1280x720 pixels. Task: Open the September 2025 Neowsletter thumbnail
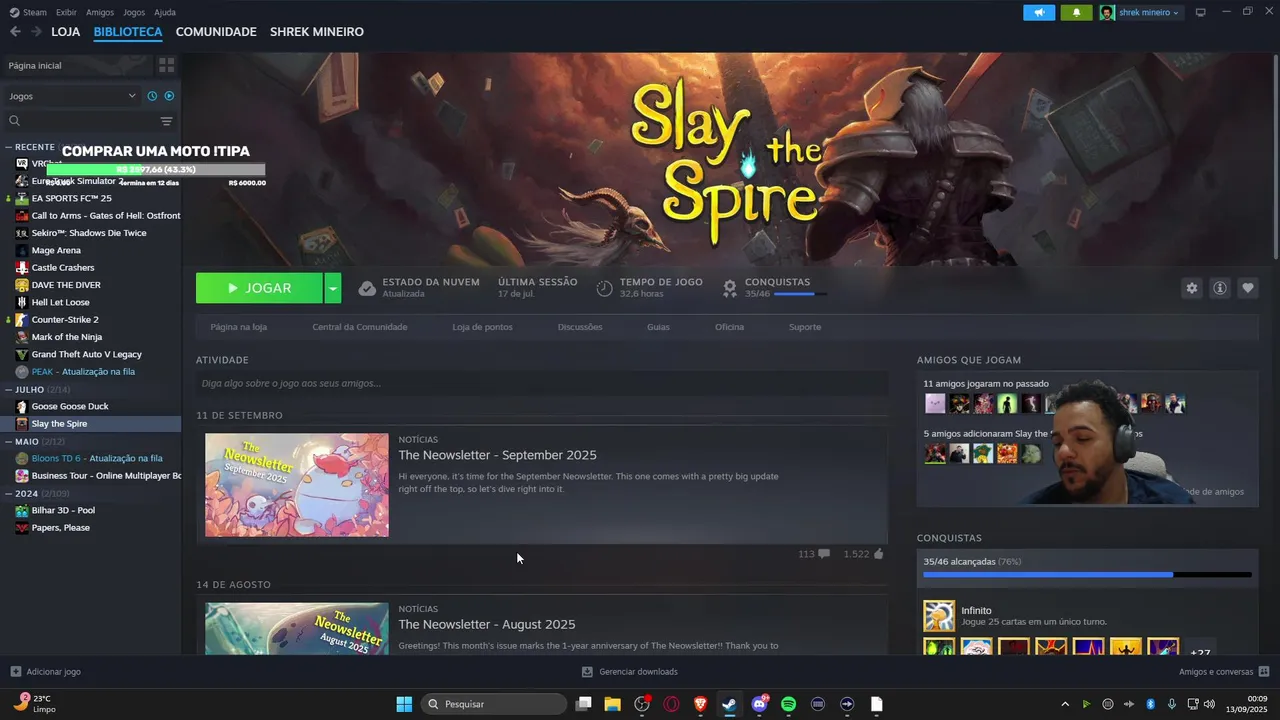point(297,485)
